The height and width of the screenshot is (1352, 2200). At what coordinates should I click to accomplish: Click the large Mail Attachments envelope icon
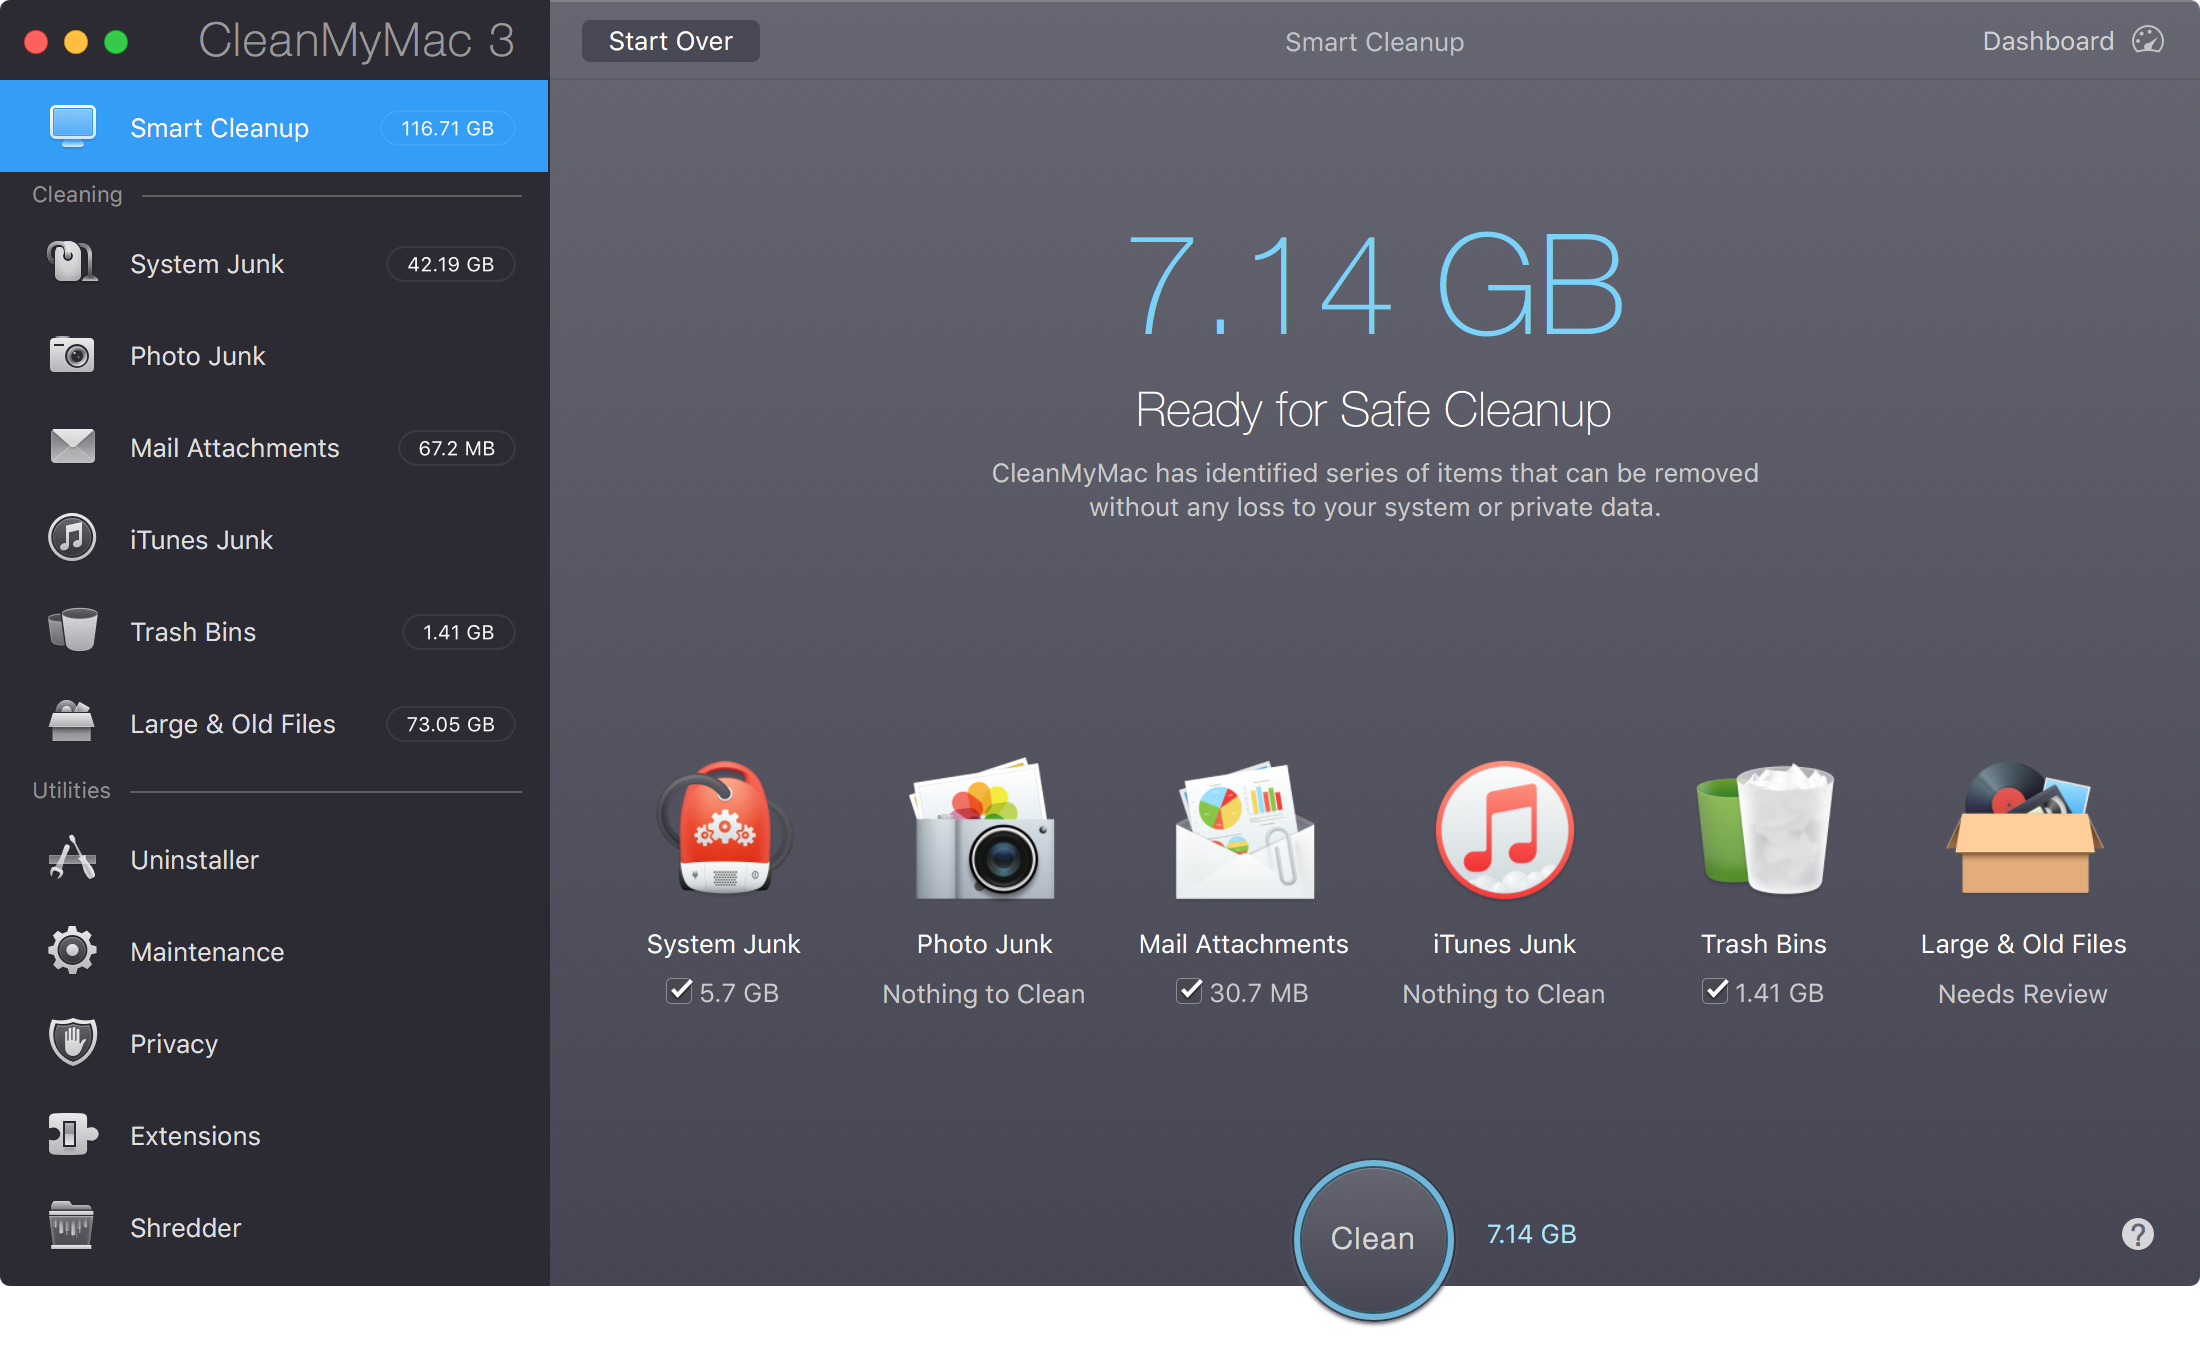coord(1244,831)
